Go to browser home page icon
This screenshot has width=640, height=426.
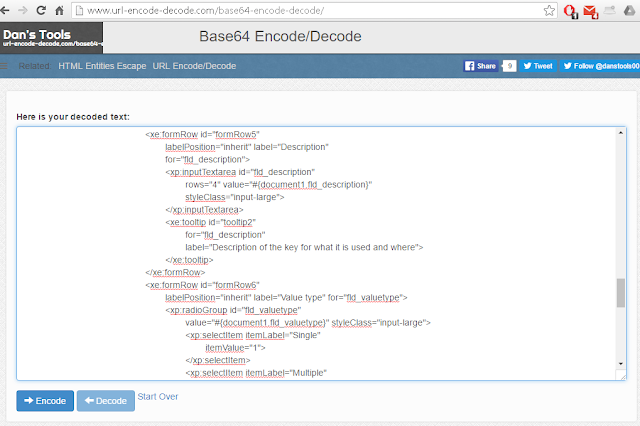pos(60,11)
